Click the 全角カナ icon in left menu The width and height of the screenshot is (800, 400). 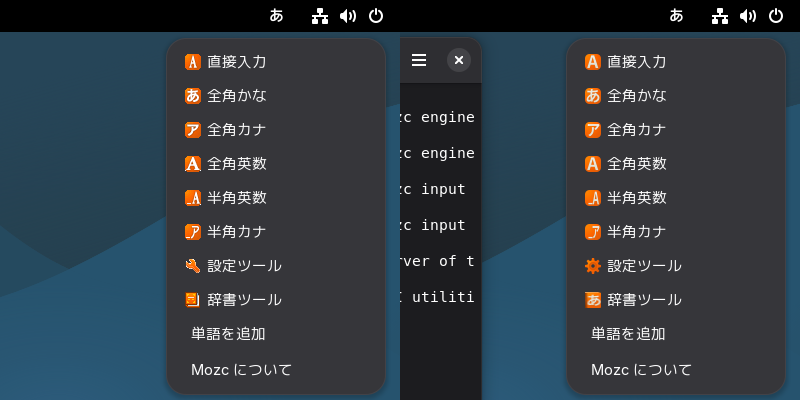pos(193,130)
